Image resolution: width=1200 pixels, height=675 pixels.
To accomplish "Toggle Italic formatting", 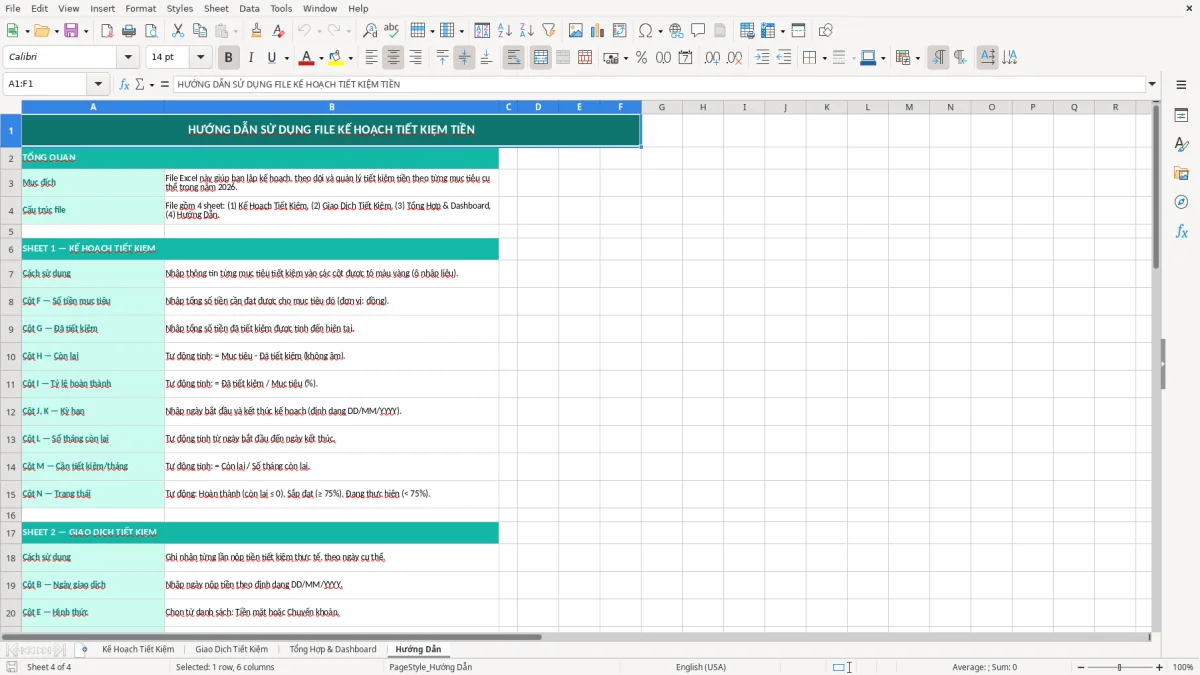I will (x=250, y=58).
